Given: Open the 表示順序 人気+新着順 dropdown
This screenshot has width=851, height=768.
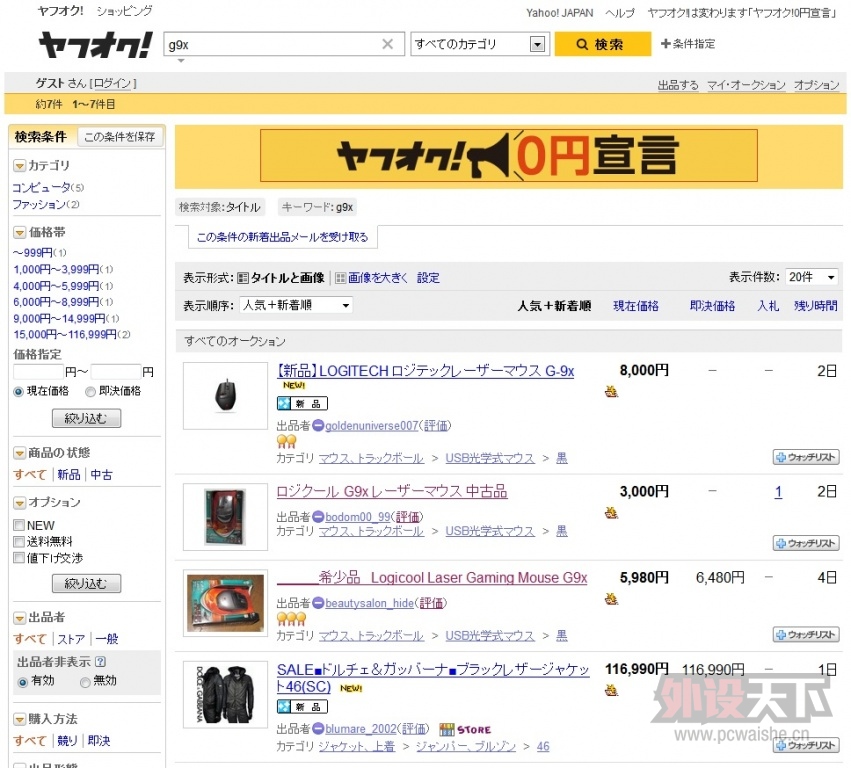Looking at the screenshot, I should tap(296, 305).
